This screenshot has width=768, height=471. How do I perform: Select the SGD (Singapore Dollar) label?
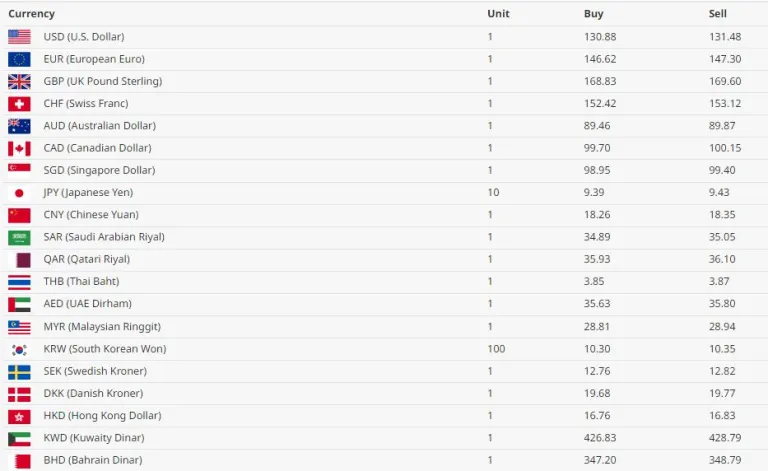coord(99,170)
